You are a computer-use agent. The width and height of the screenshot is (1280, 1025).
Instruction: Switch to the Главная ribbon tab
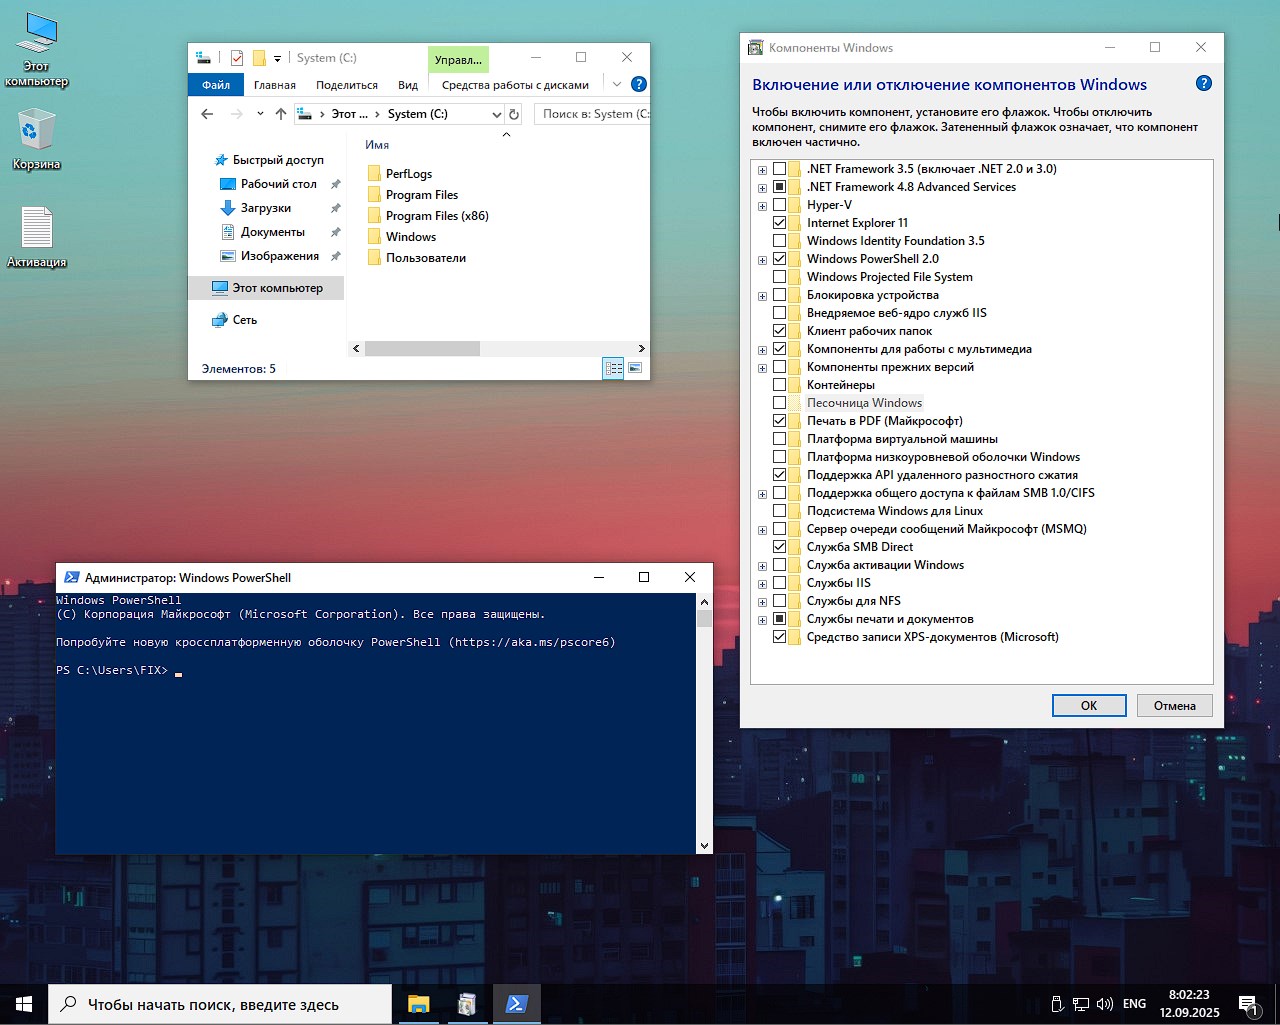(274, 85)
